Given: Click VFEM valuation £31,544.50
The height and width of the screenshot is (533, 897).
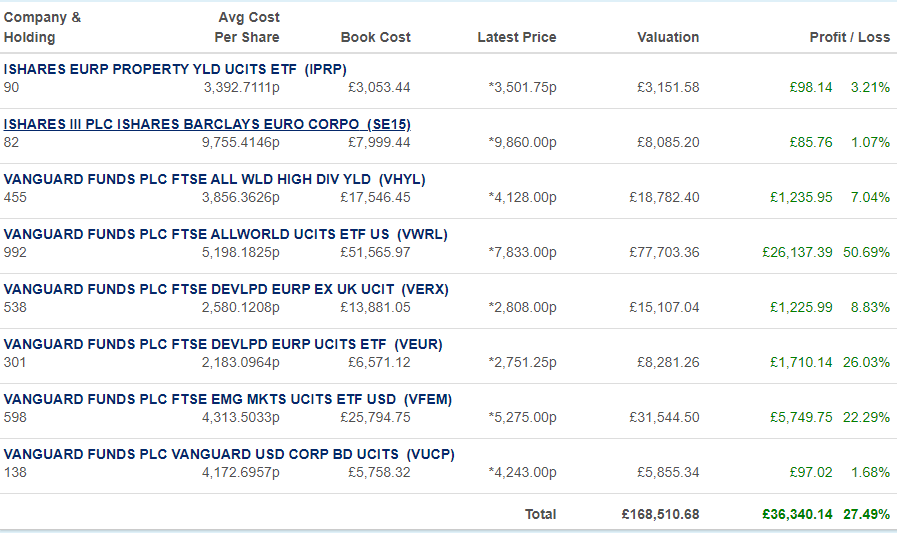Looking at the screenshot, I should pos(664,417).
